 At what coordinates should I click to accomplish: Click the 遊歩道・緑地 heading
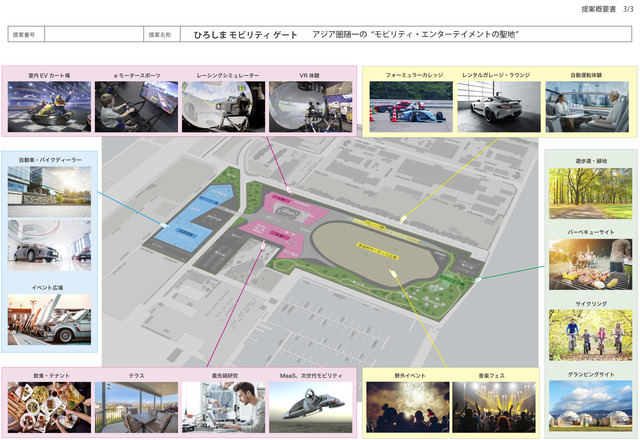(591, 161)
